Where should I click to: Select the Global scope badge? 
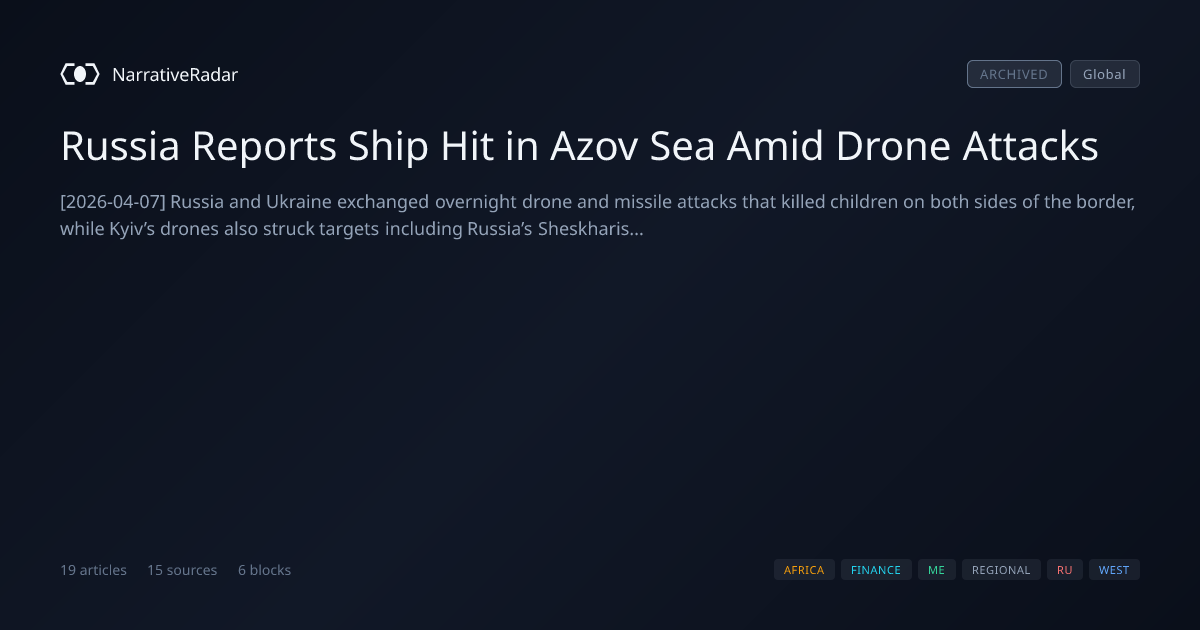(1104, 74)
